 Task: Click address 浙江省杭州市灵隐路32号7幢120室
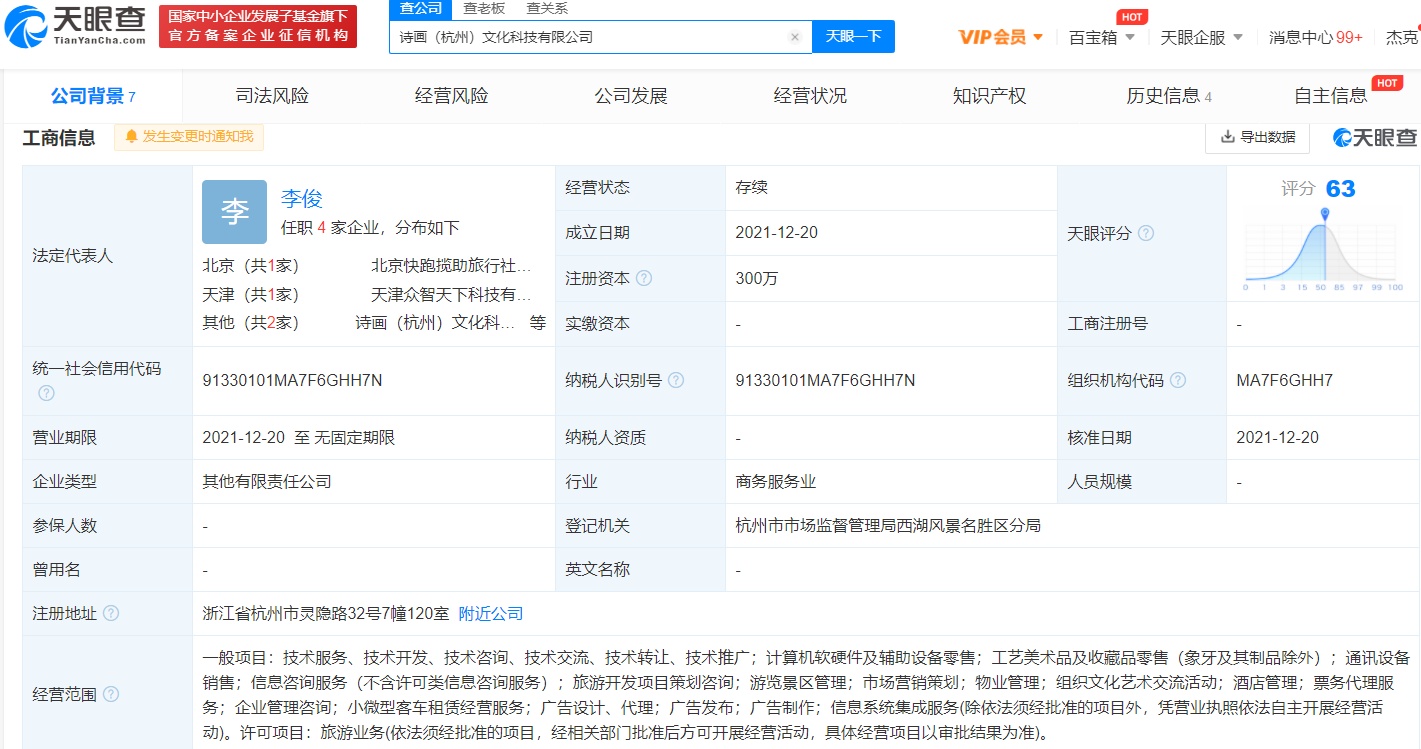(x=326, y=613)
